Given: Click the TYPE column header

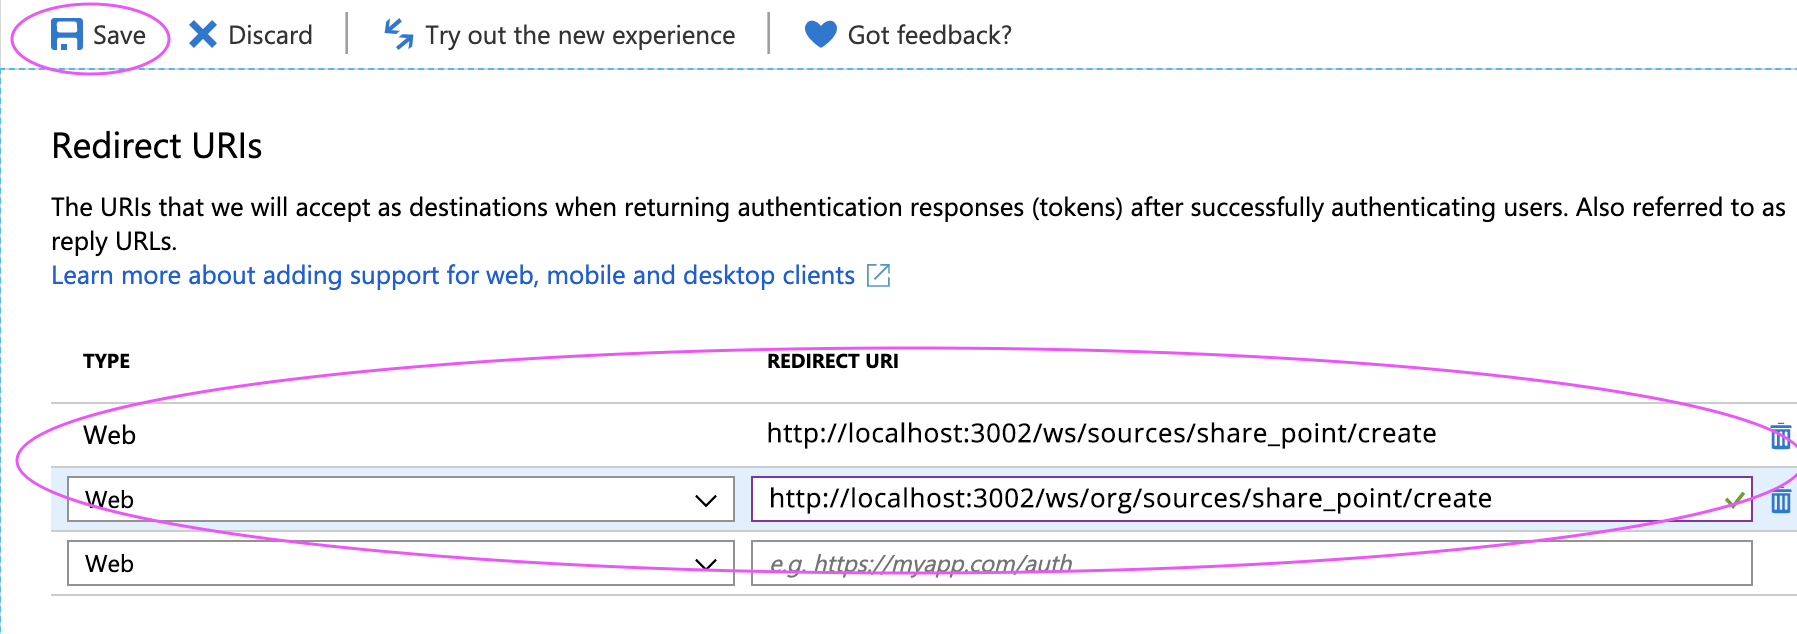Looking at the screenshot, I should click(x=106, y=361).
